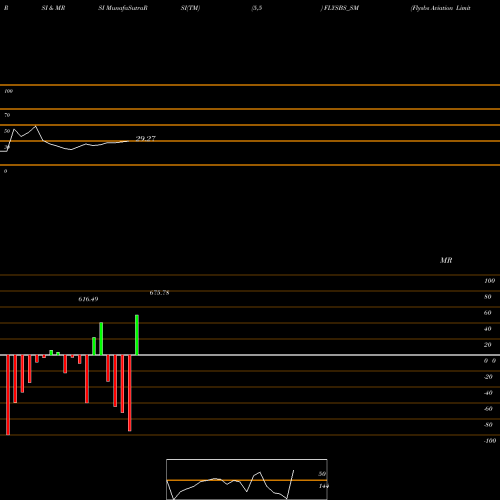Viewport: 500px width, 500px height.
Task: Click the FLYSBS_SM symbol text in header
Action: 341,8
